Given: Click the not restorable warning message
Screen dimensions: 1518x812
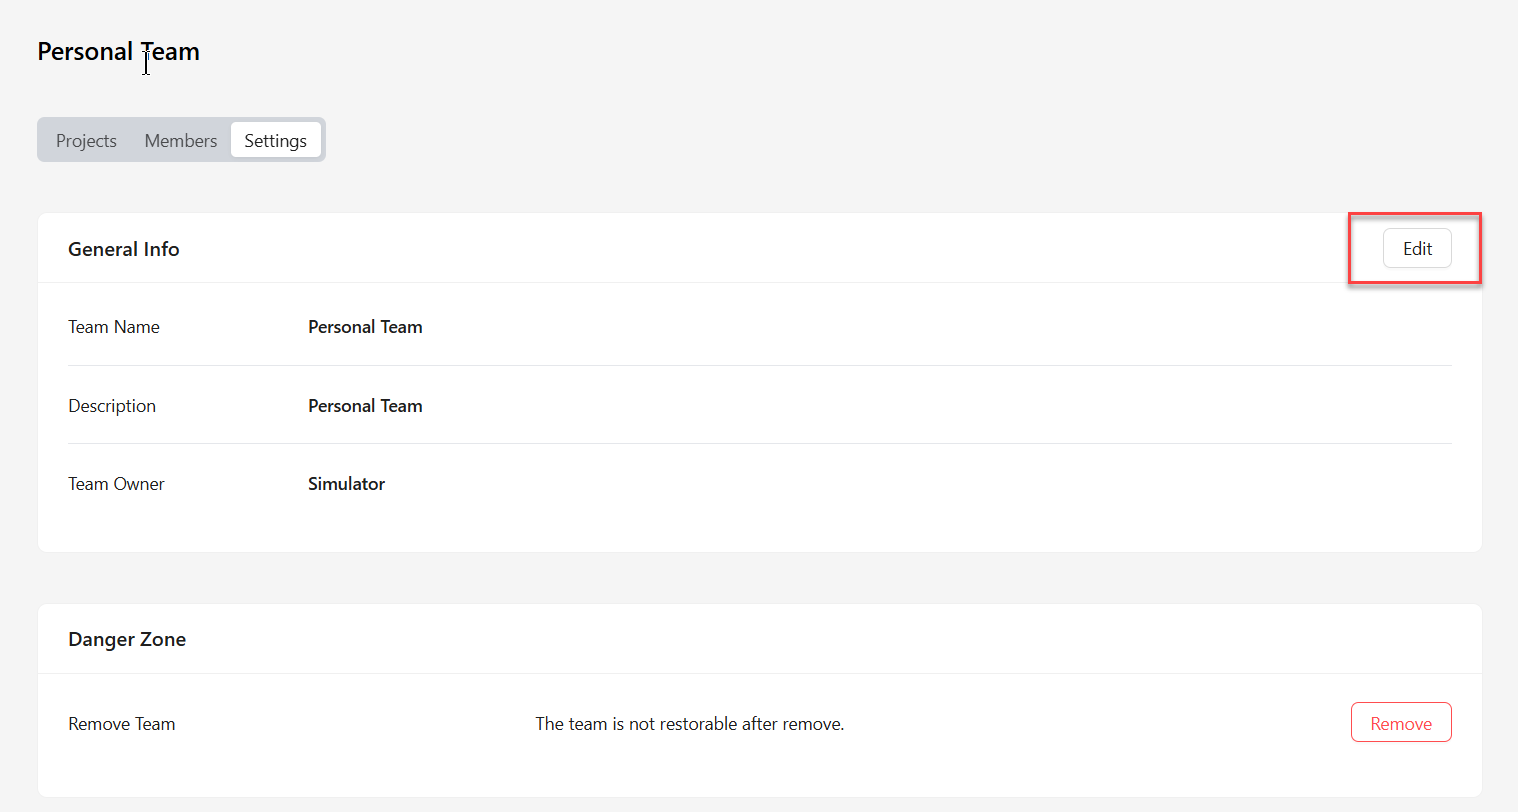Looking at the screenshot, I should pos(690,724).
